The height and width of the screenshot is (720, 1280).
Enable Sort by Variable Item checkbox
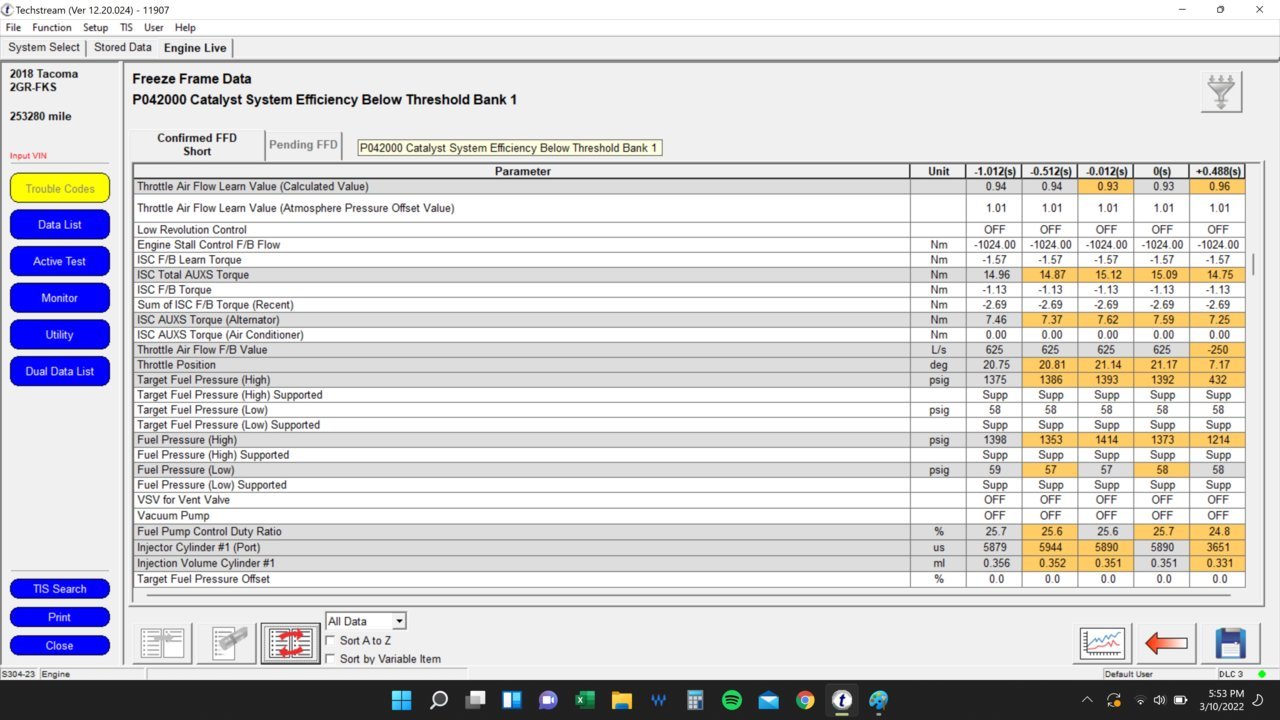coord(332,658)
